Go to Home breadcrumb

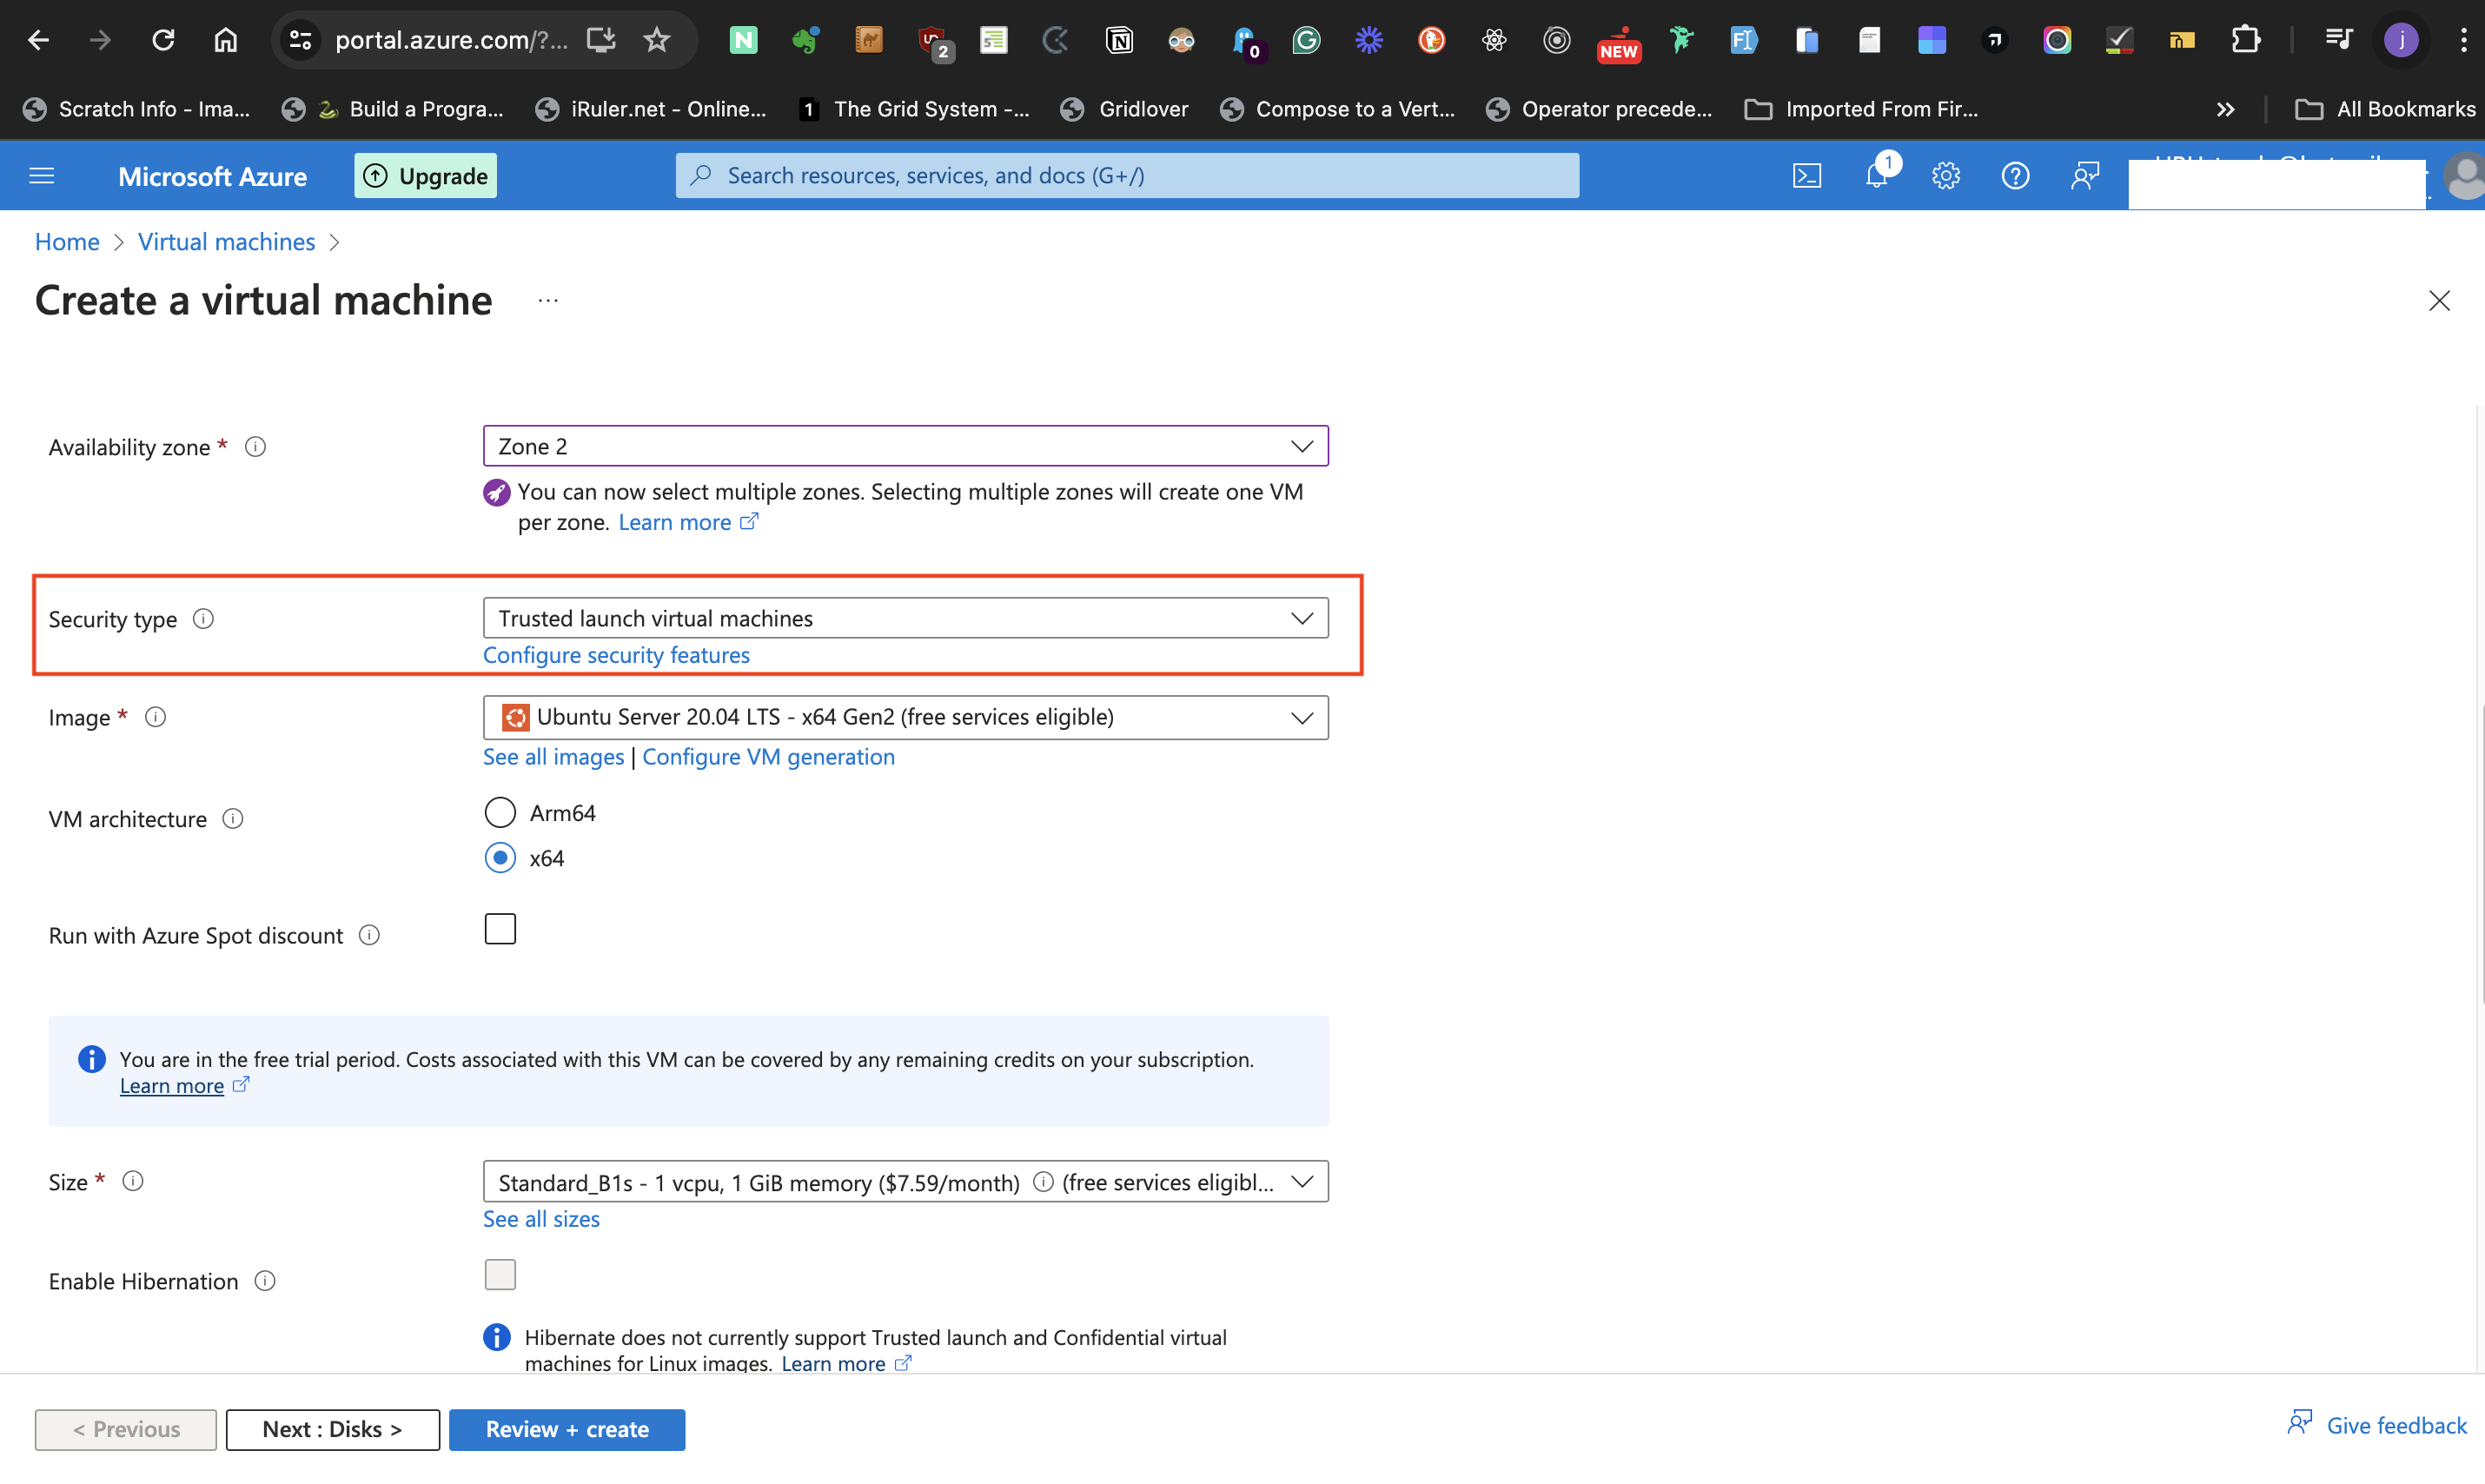[67, 242]
